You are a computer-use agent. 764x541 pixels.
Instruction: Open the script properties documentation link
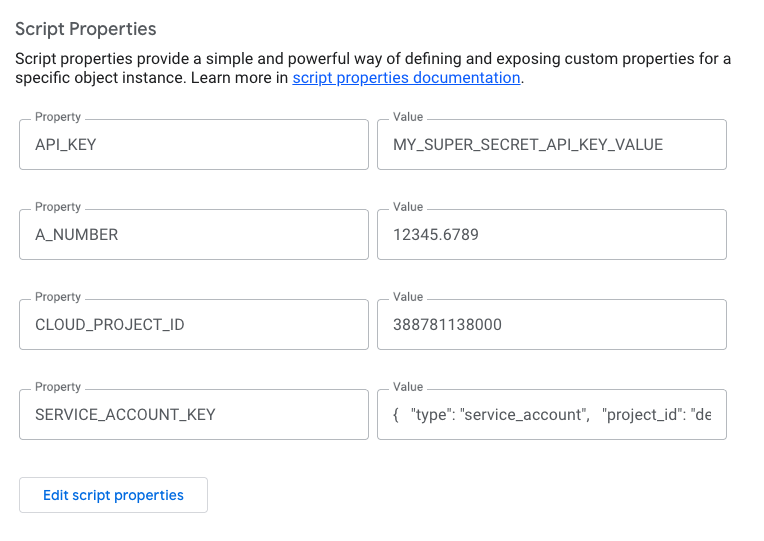406,78
